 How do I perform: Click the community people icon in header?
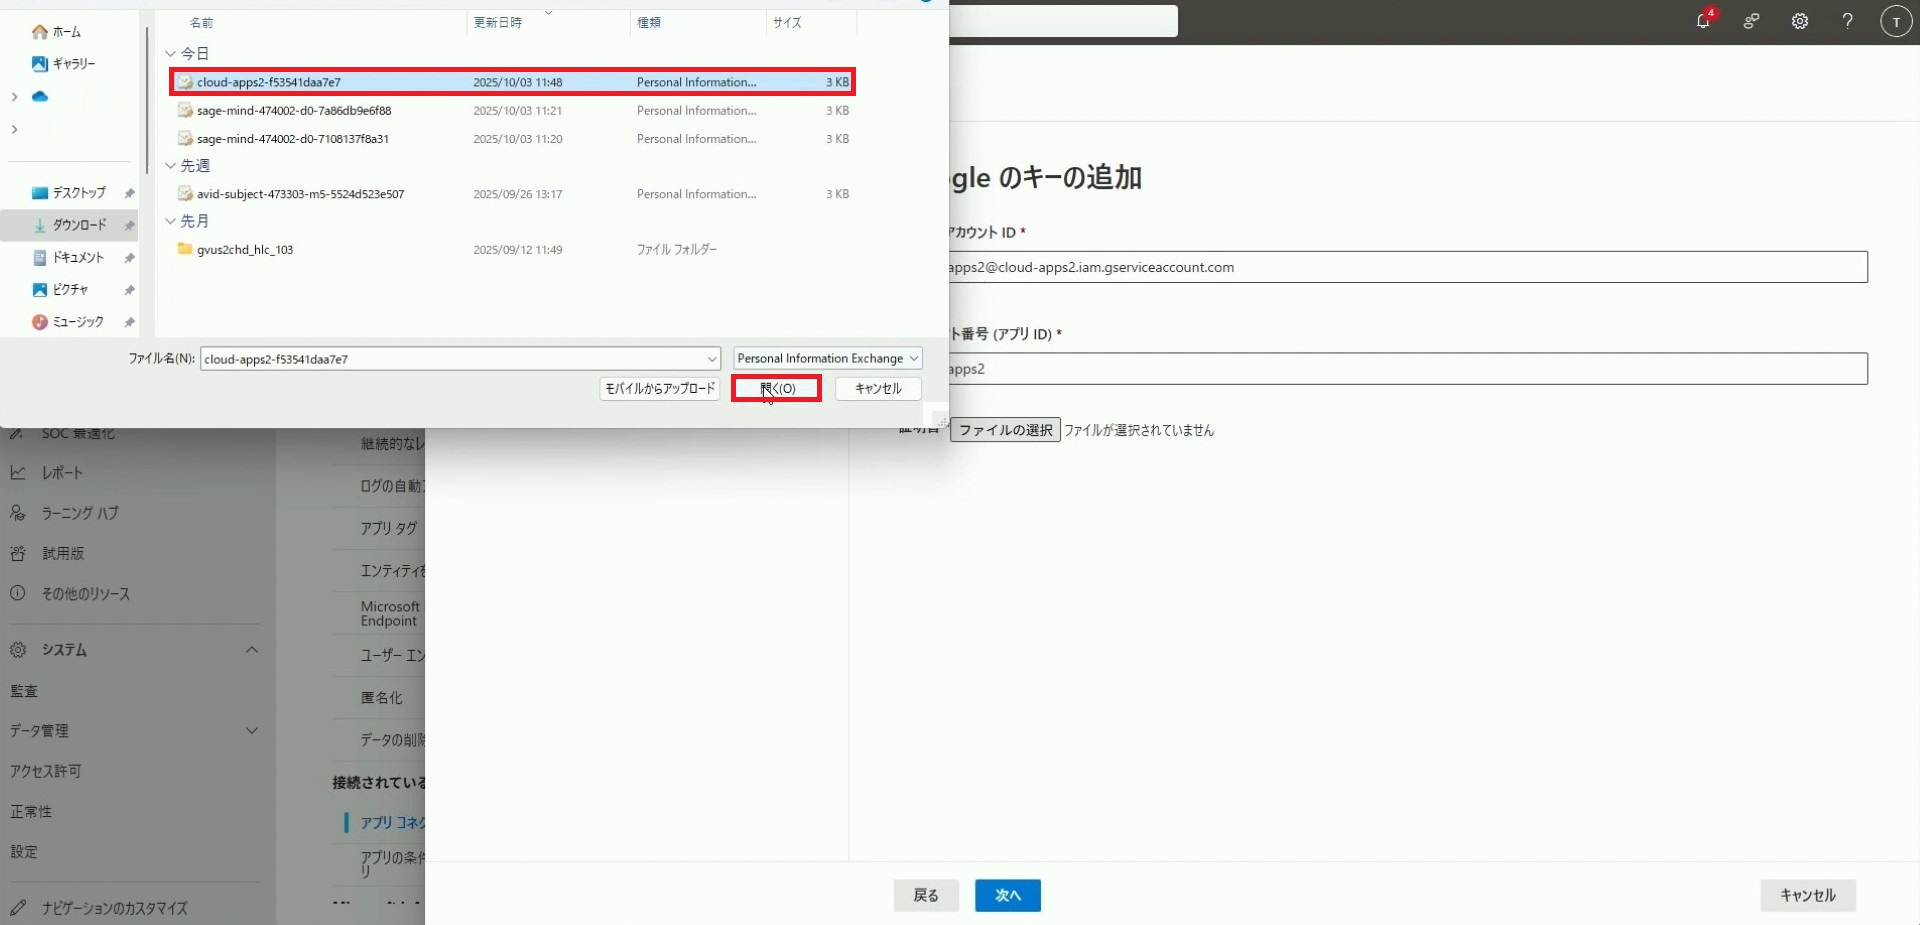pos(1751,21)
